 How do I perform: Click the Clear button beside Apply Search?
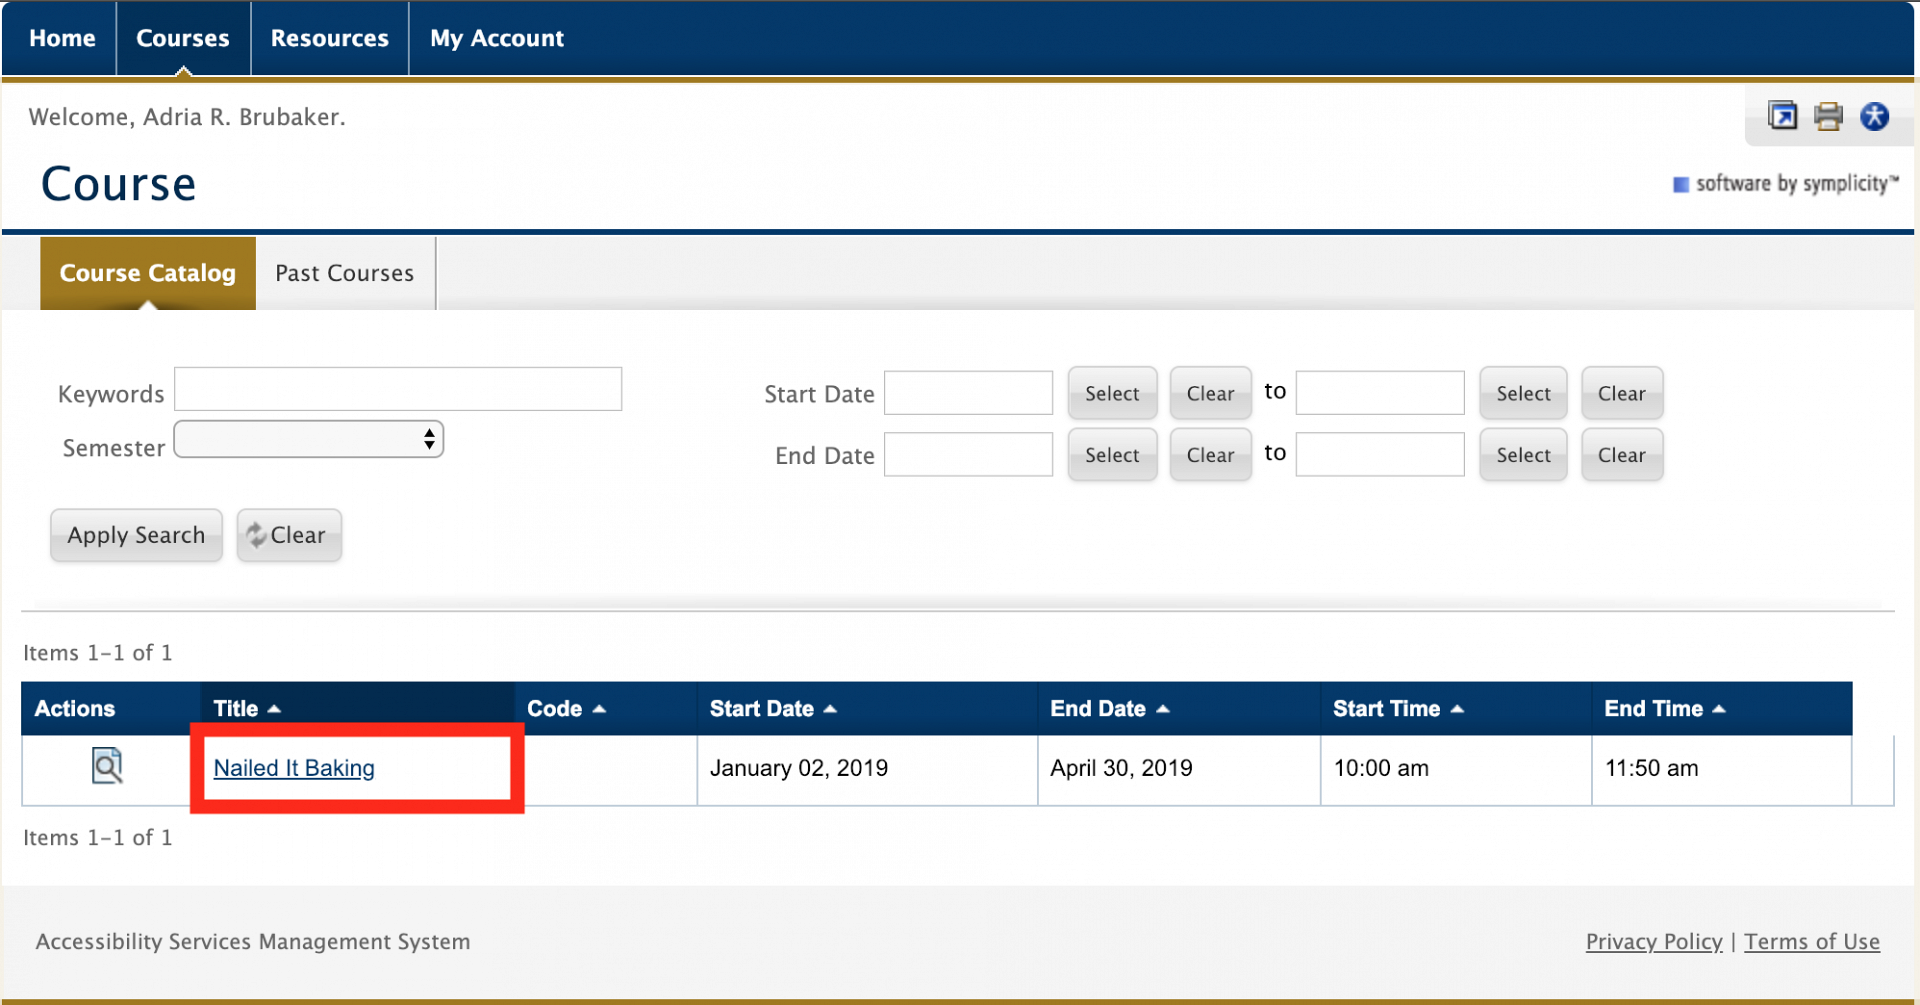[289, 535]
